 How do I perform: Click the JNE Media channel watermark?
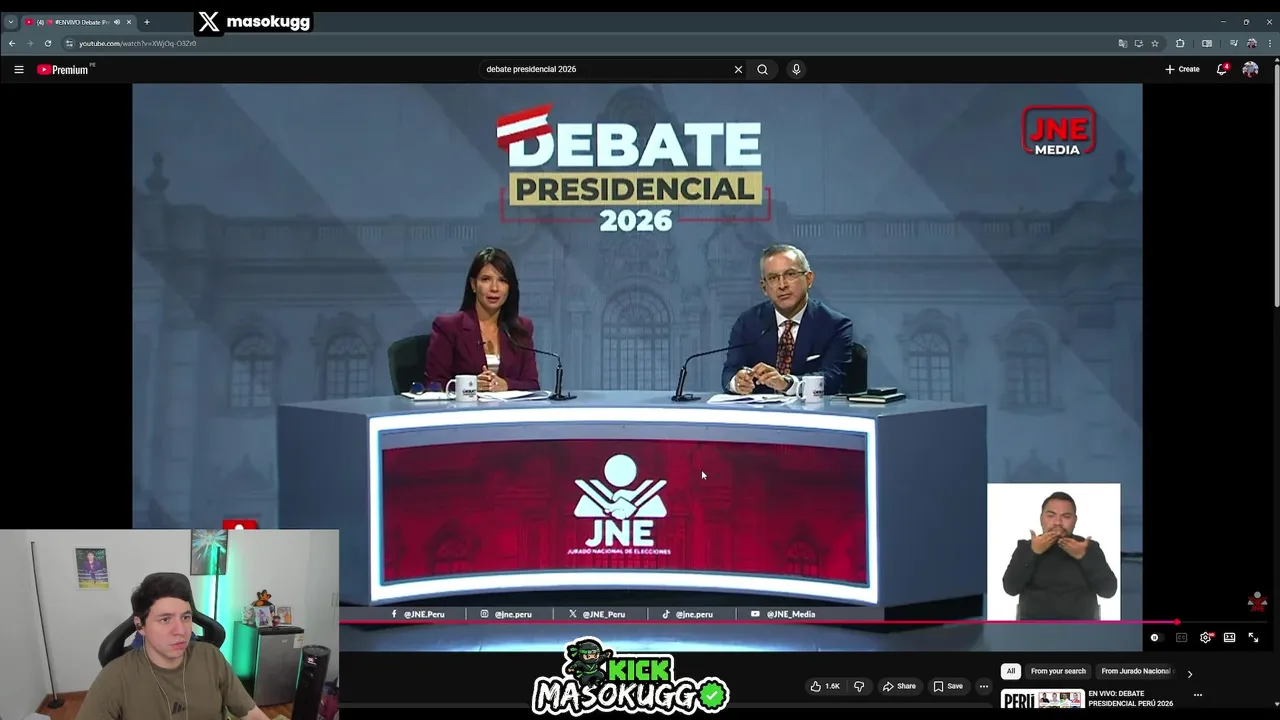point(1257,601)
